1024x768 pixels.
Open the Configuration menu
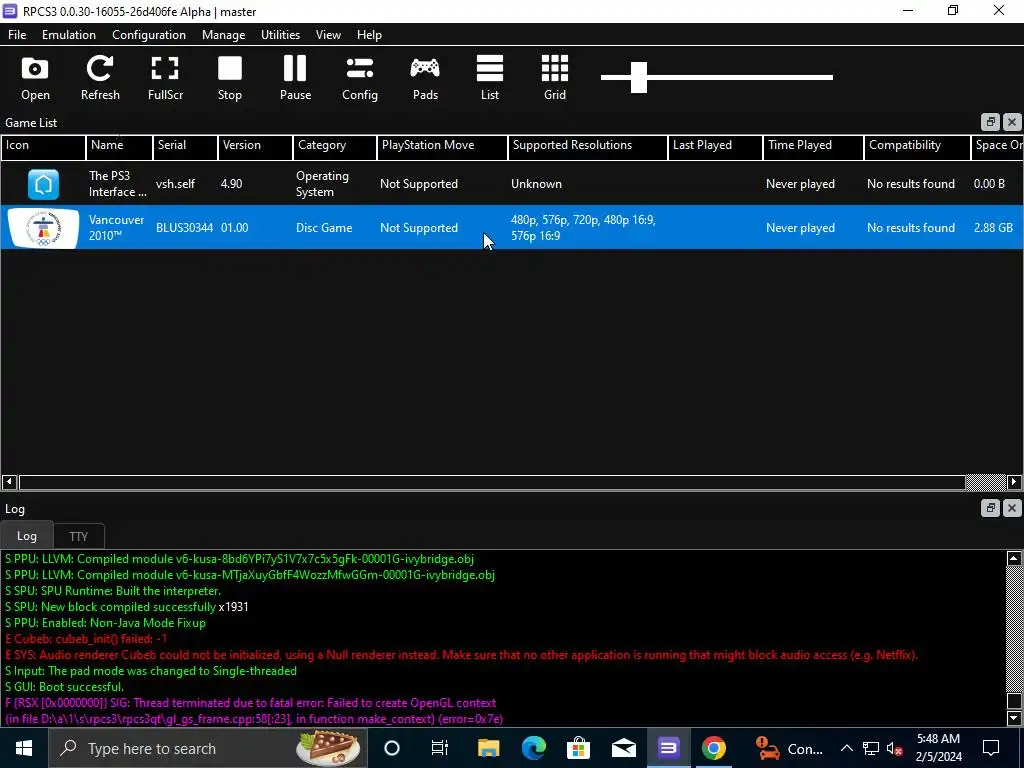coord(149,35)
